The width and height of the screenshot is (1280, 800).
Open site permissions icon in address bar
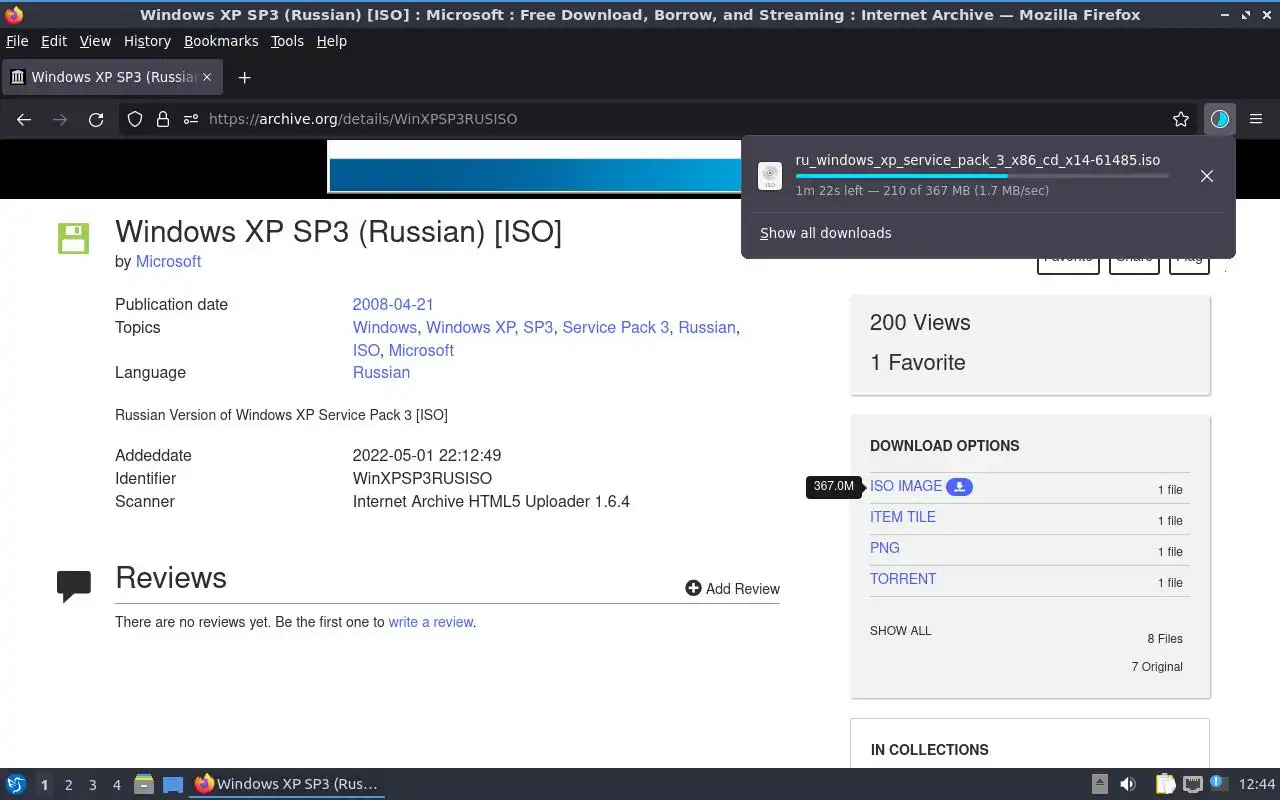[190, 119]
